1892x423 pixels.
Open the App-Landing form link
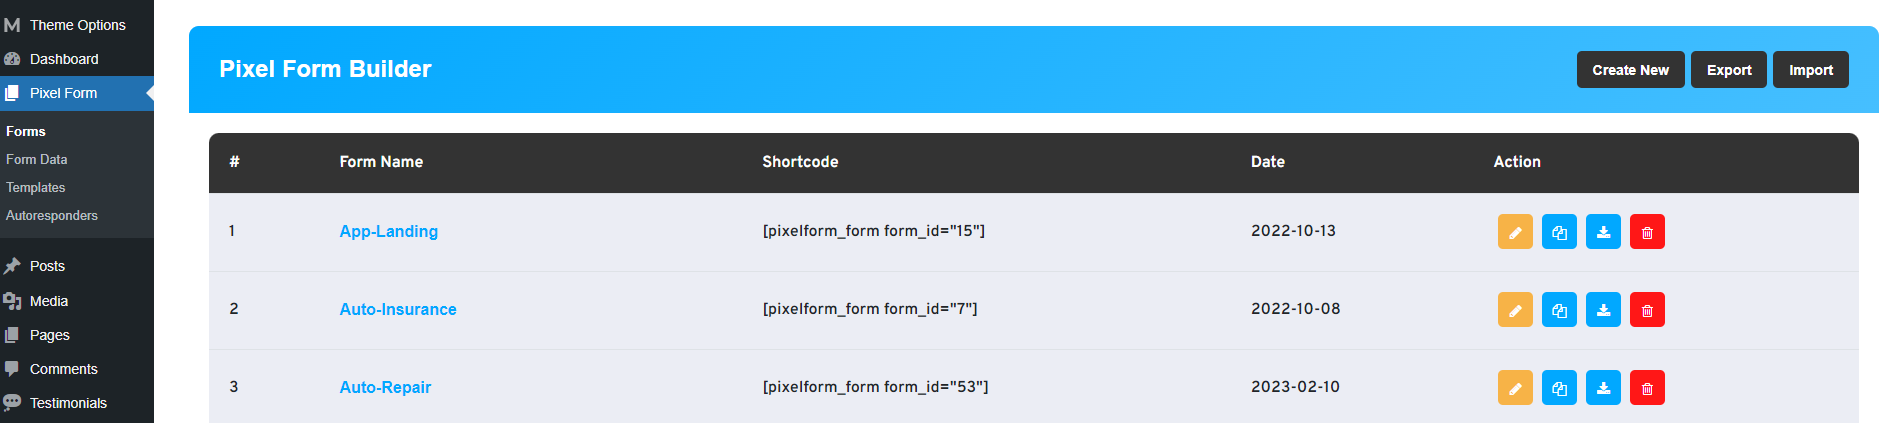tap(388, 231)
